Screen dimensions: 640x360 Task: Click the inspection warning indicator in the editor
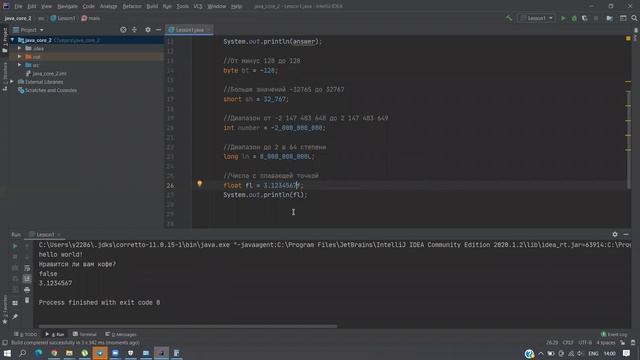tap(628, 38)
